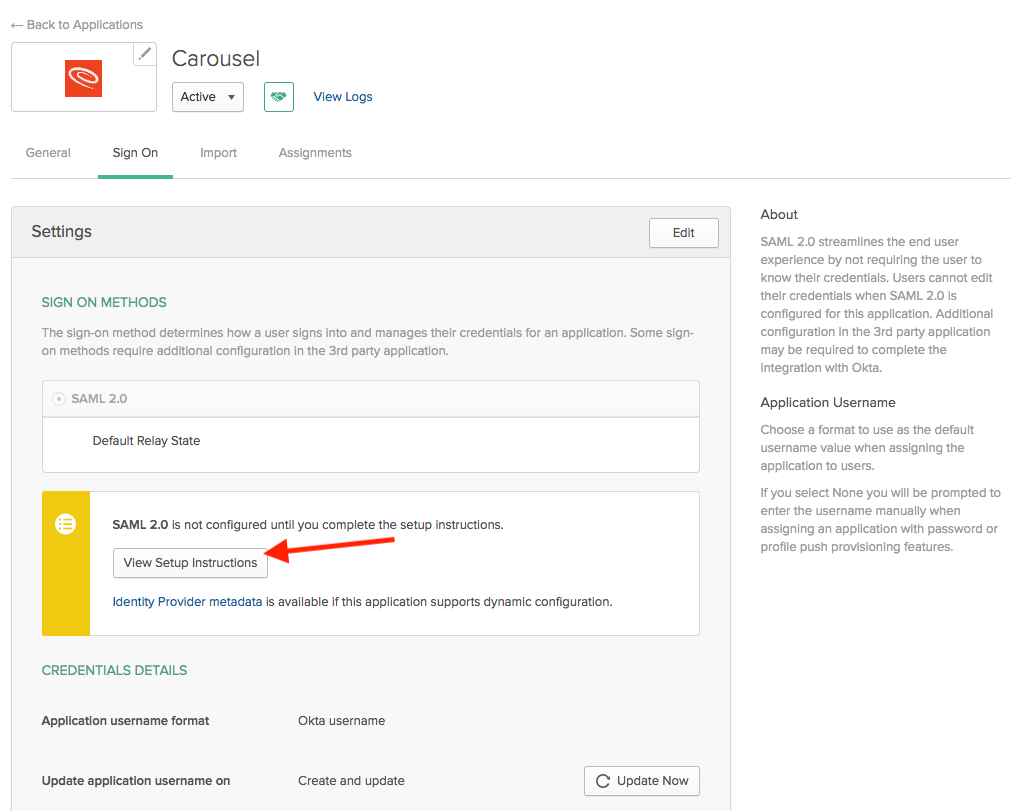Click the Okta username value
Image resolution: width=1026 pixels, height=811 pixels.
click(342, 721)
